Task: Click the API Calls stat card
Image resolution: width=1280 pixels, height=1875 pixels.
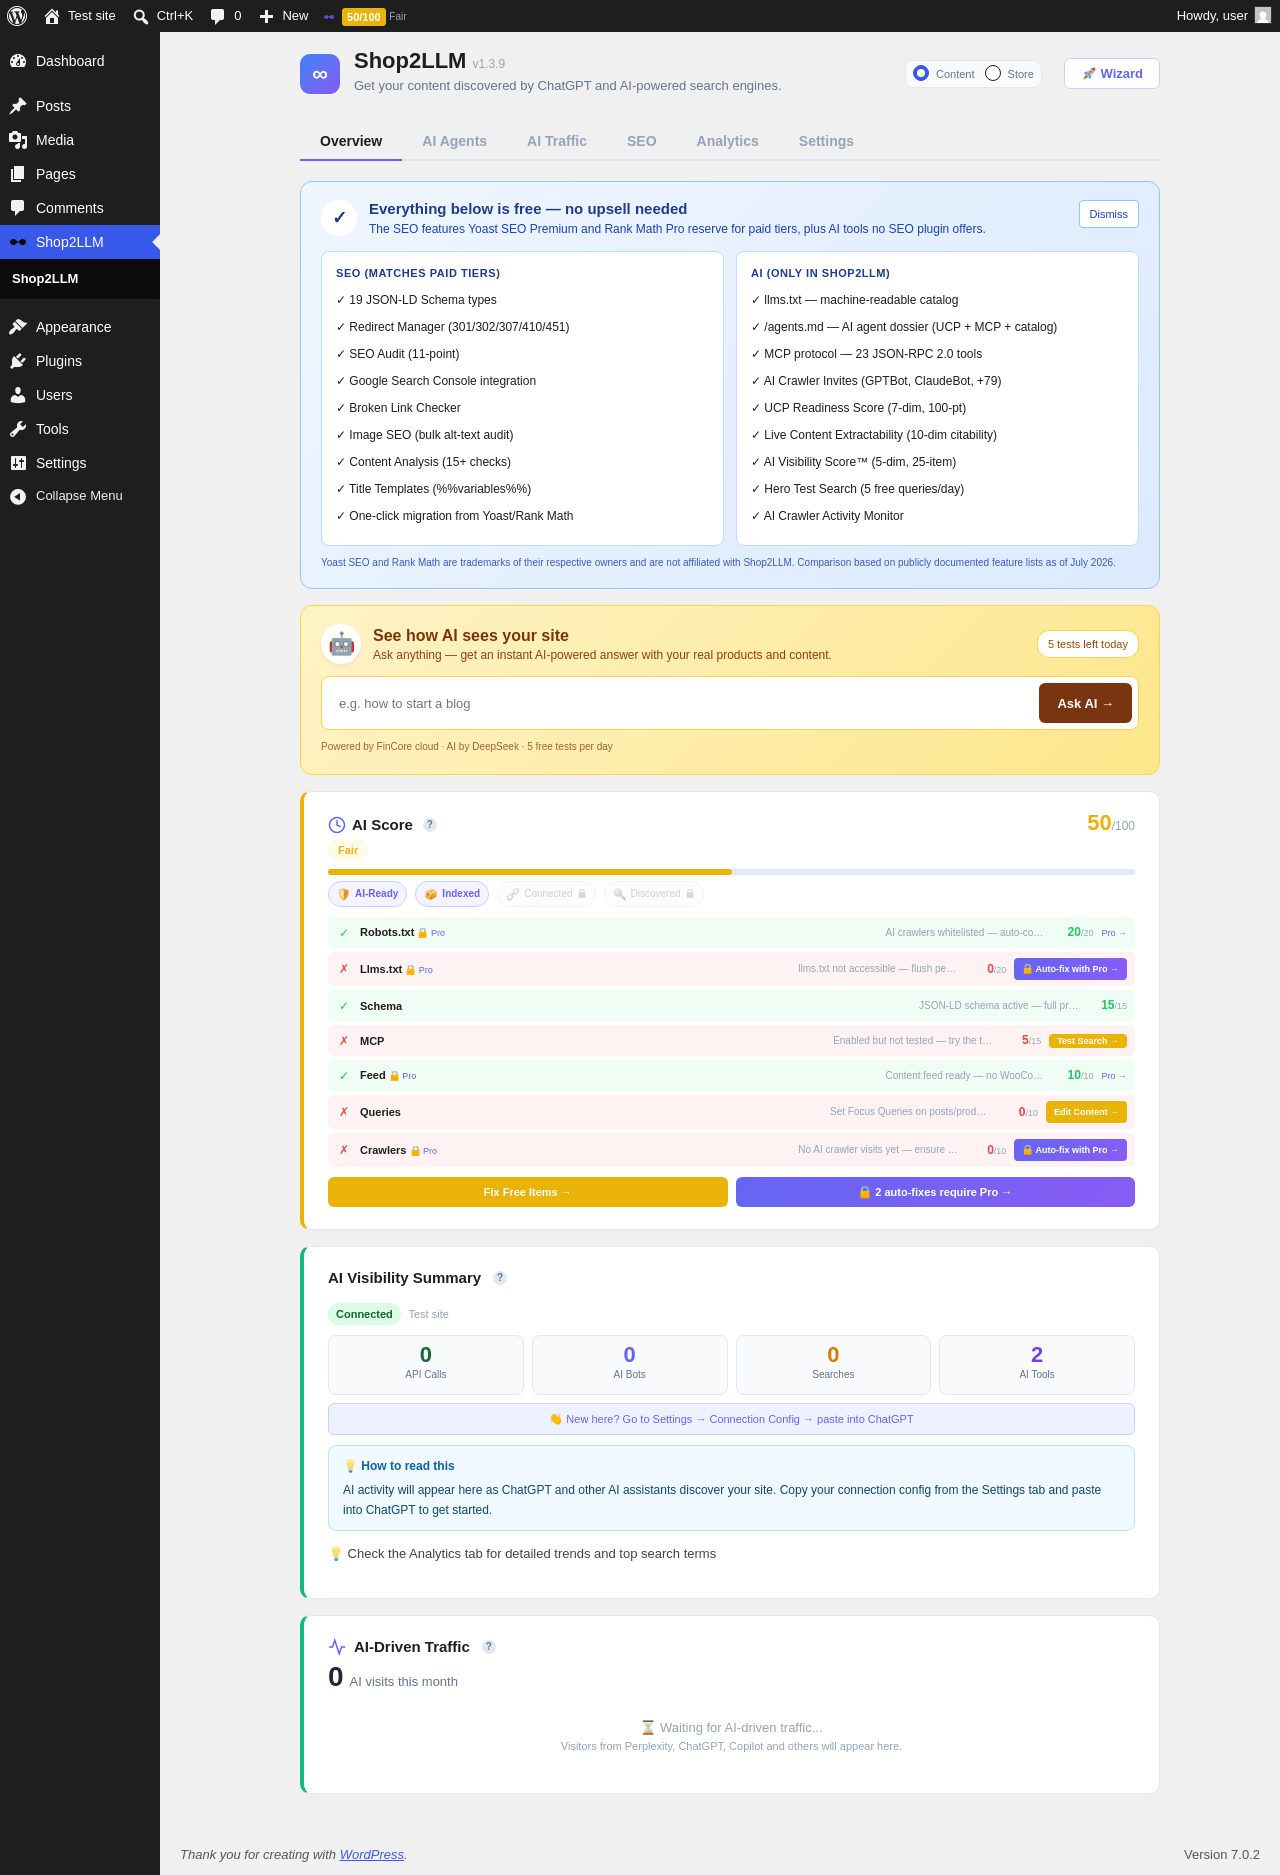Action: [x=426, y=1365]
